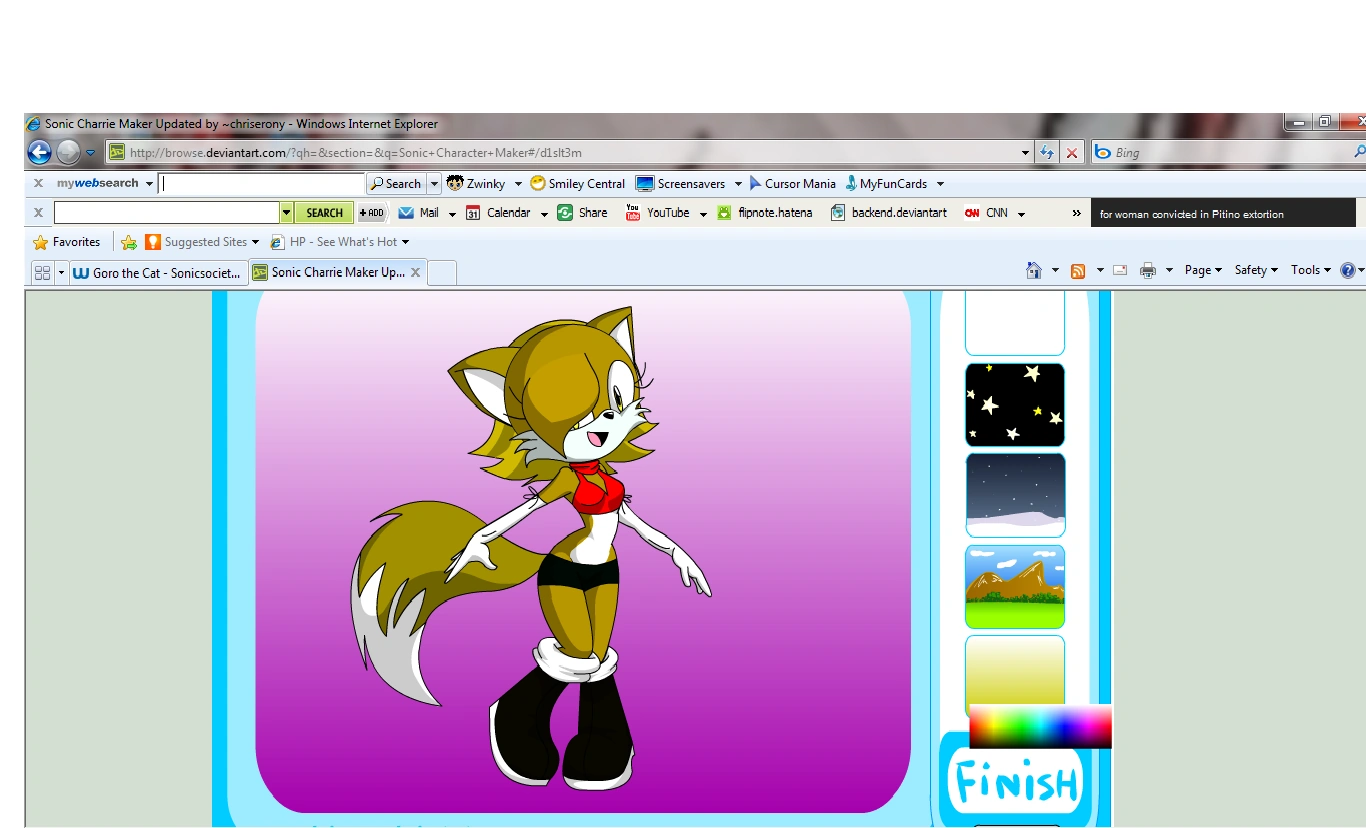
Task: Select the Sonic Charrie Maker tab
Action: 330,272
